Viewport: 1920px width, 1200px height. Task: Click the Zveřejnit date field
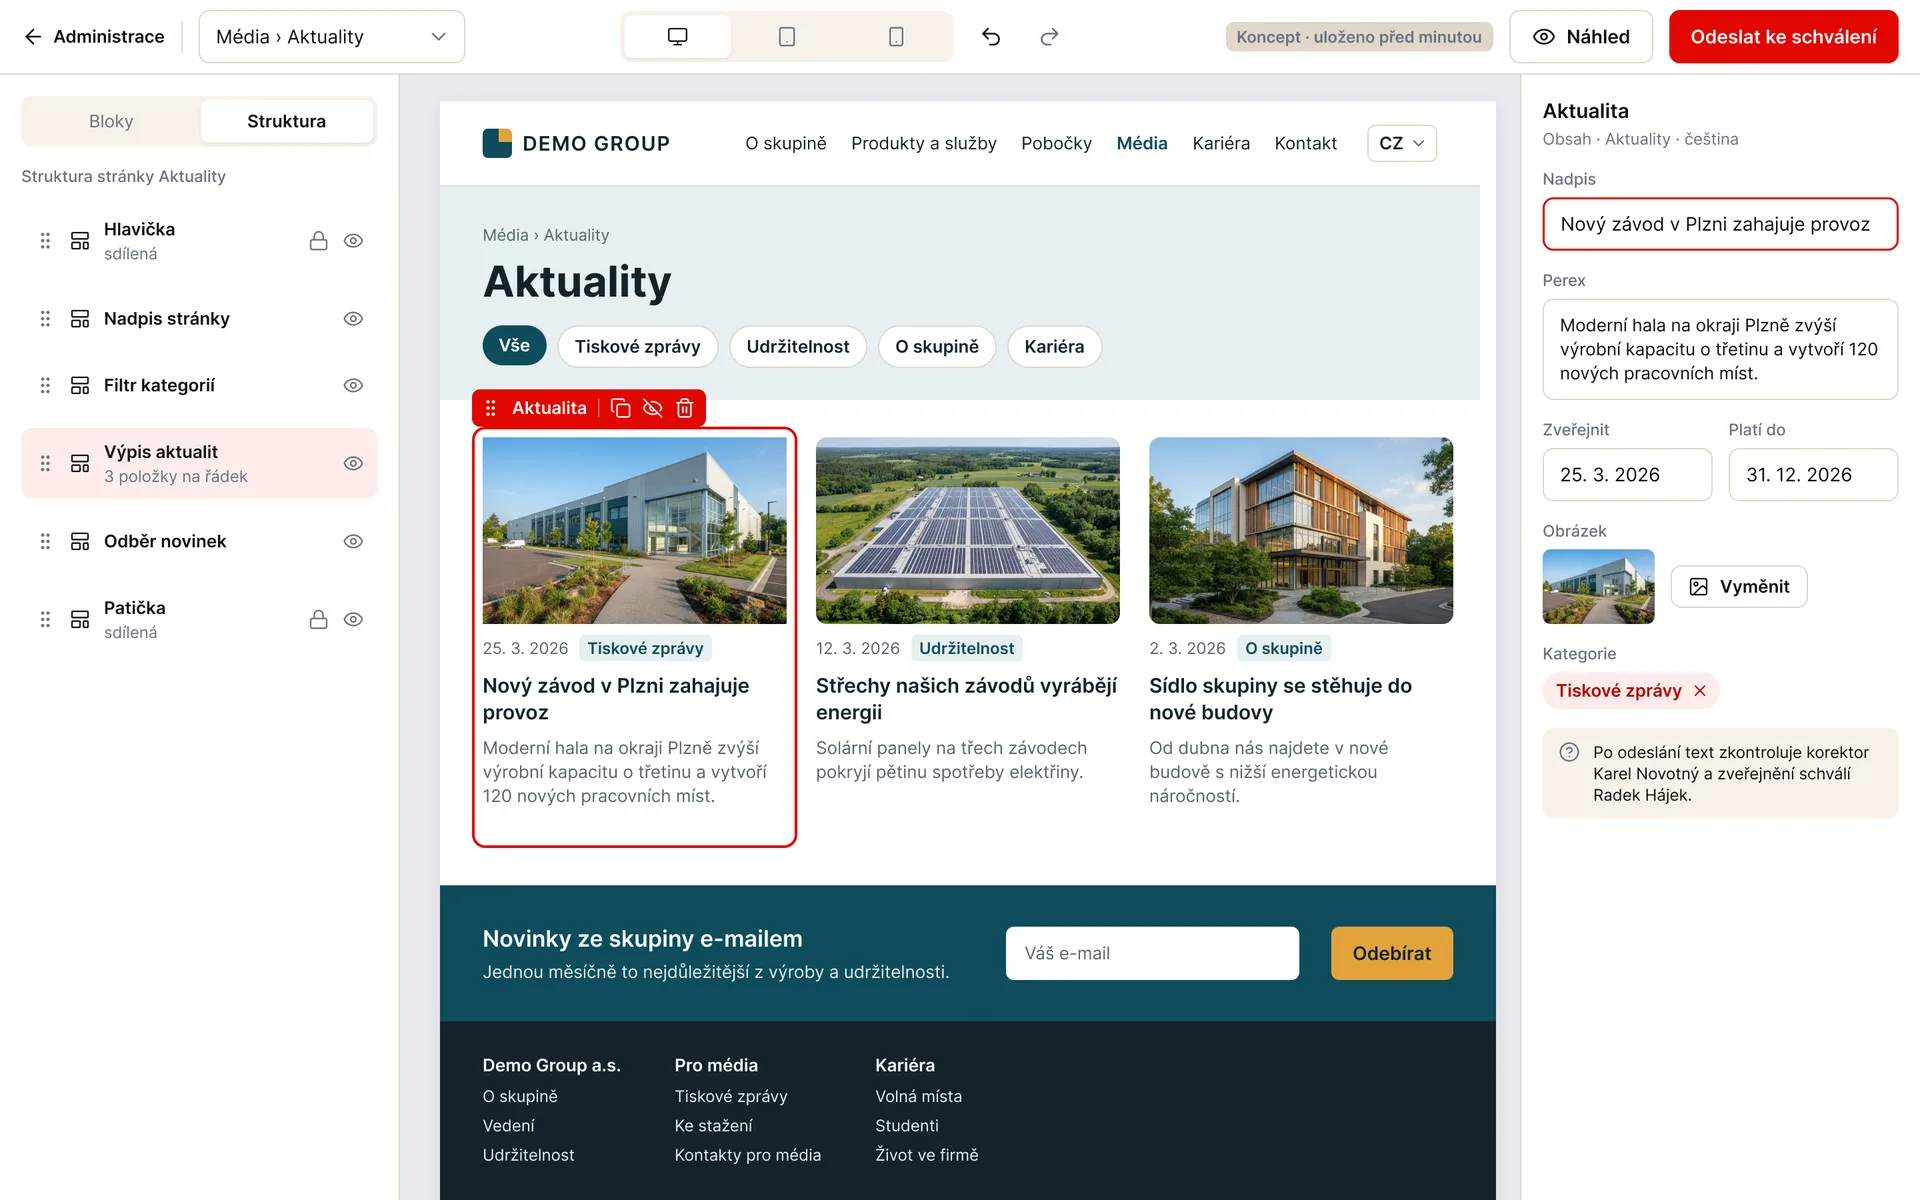pyautogui.click(x=1627, y=475)
